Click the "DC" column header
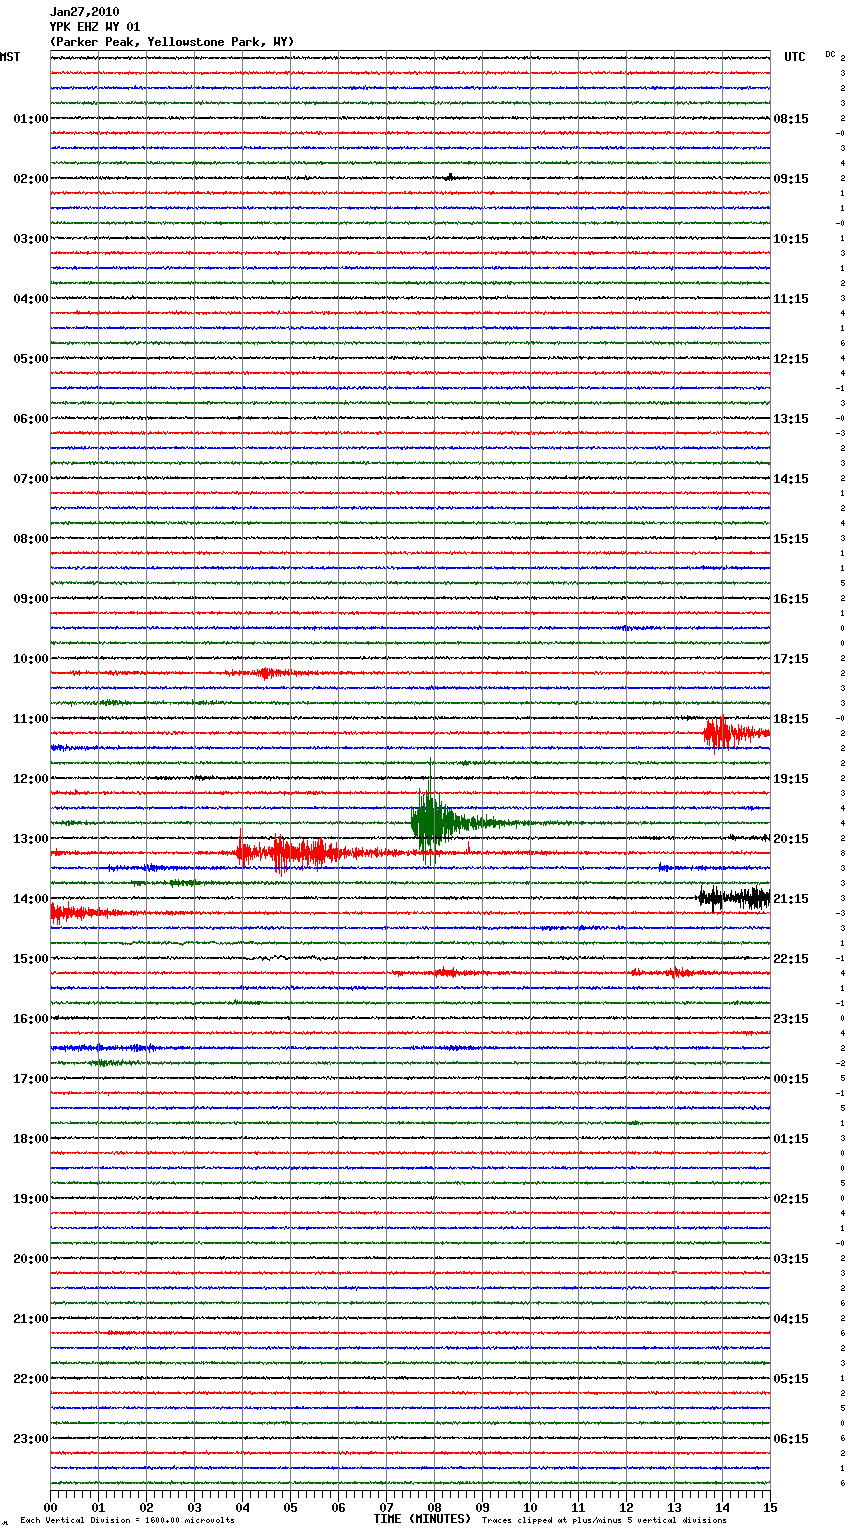The width and height of the screenshot is (850, 1534). (830, 54)
